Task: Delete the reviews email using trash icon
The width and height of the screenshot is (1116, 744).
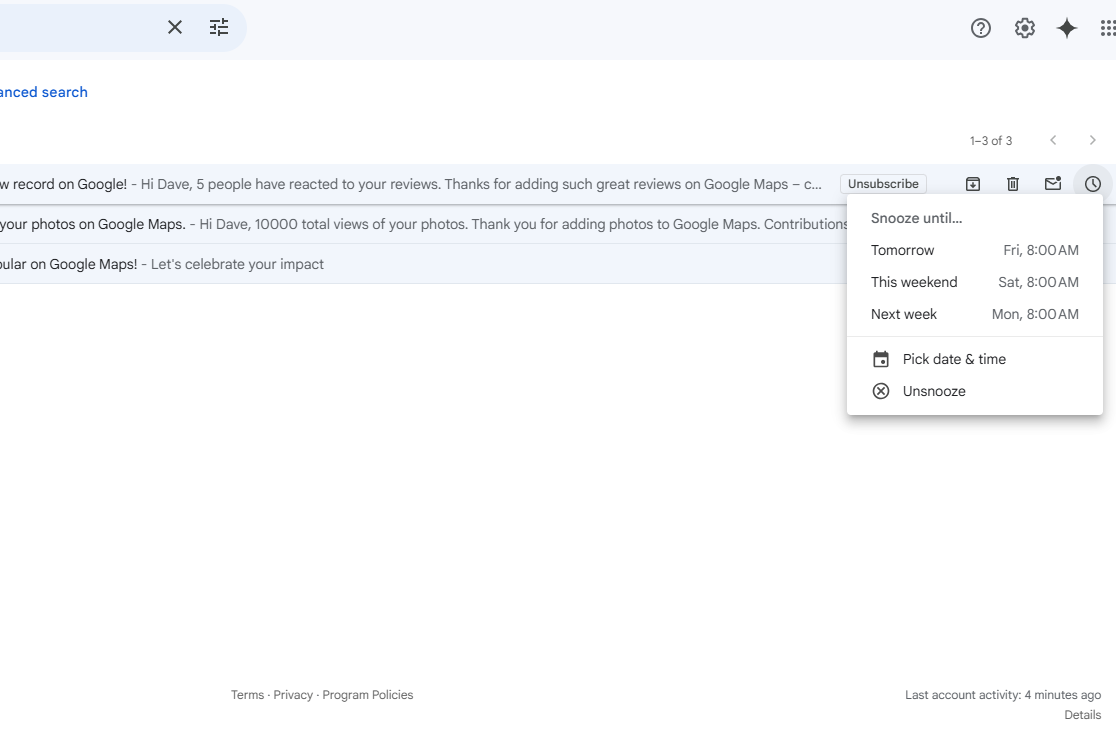Action: click(x=1012, y=183)
